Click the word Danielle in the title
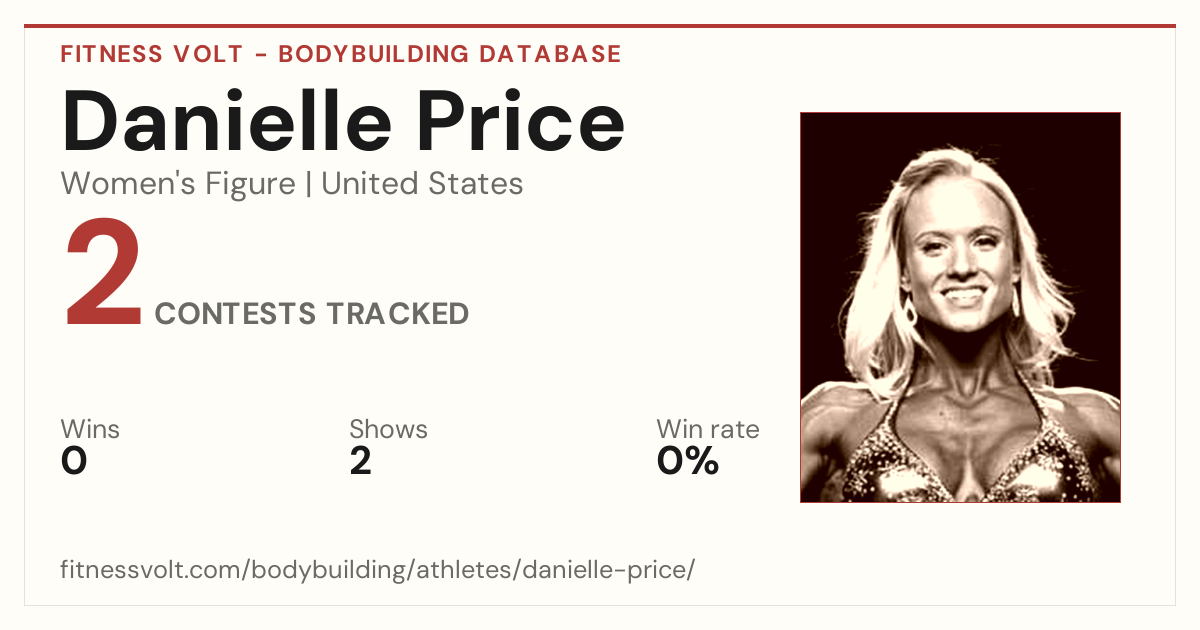The image size is (1200, 630). point(227,123)
